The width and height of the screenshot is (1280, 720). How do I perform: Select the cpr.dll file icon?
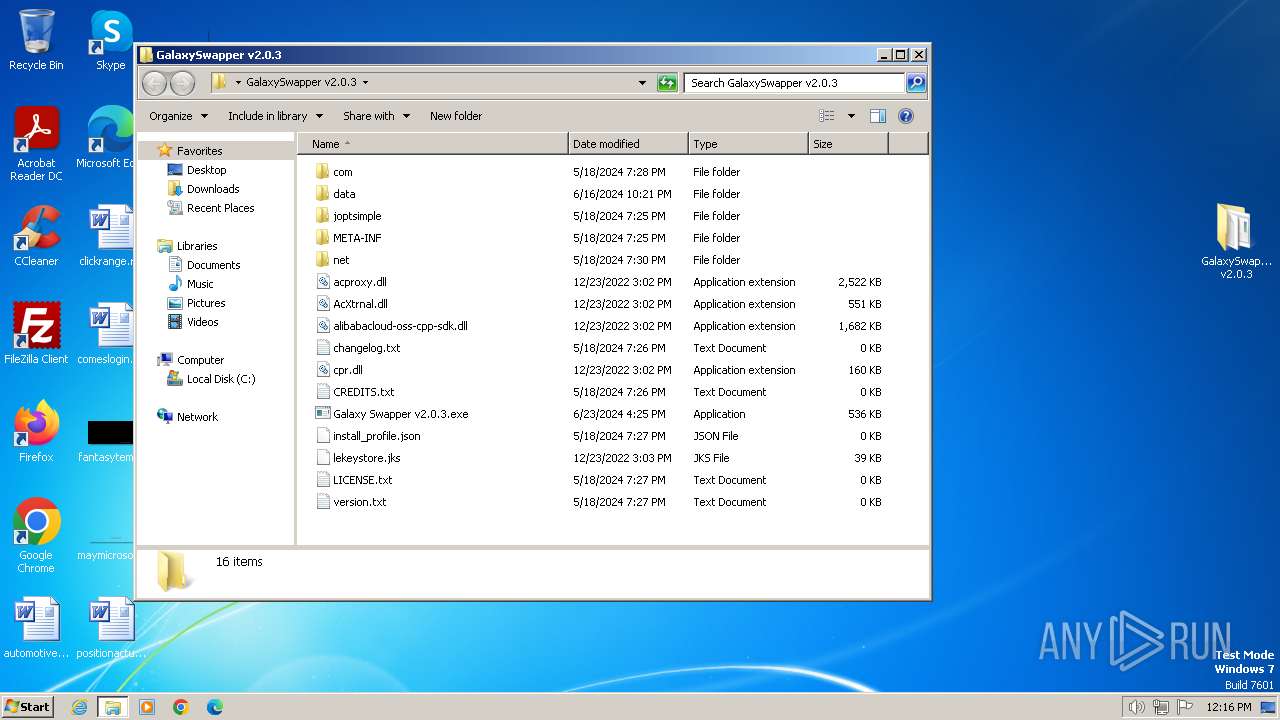322,370
